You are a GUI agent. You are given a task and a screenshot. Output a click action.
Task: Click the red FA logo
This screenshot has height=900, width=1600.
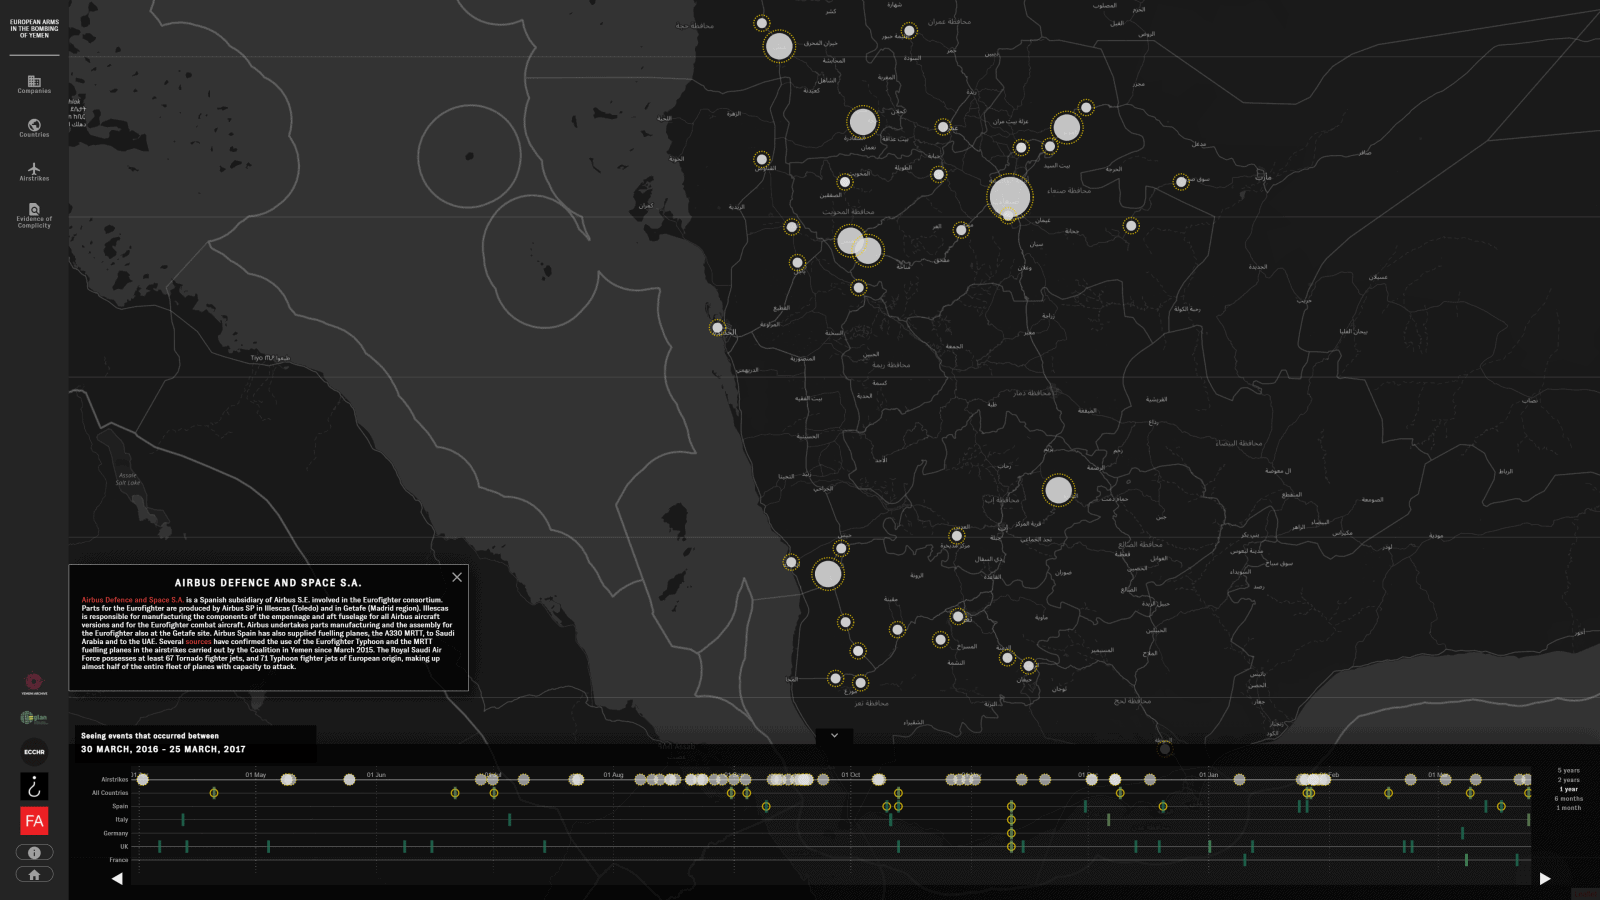click(x=34, y=821)
